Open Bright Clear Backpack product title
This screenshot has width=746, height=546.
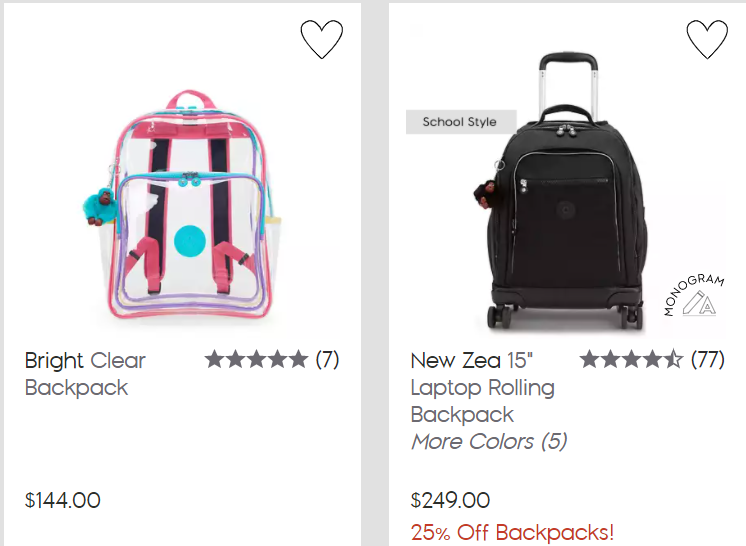(x=85, y=374)
